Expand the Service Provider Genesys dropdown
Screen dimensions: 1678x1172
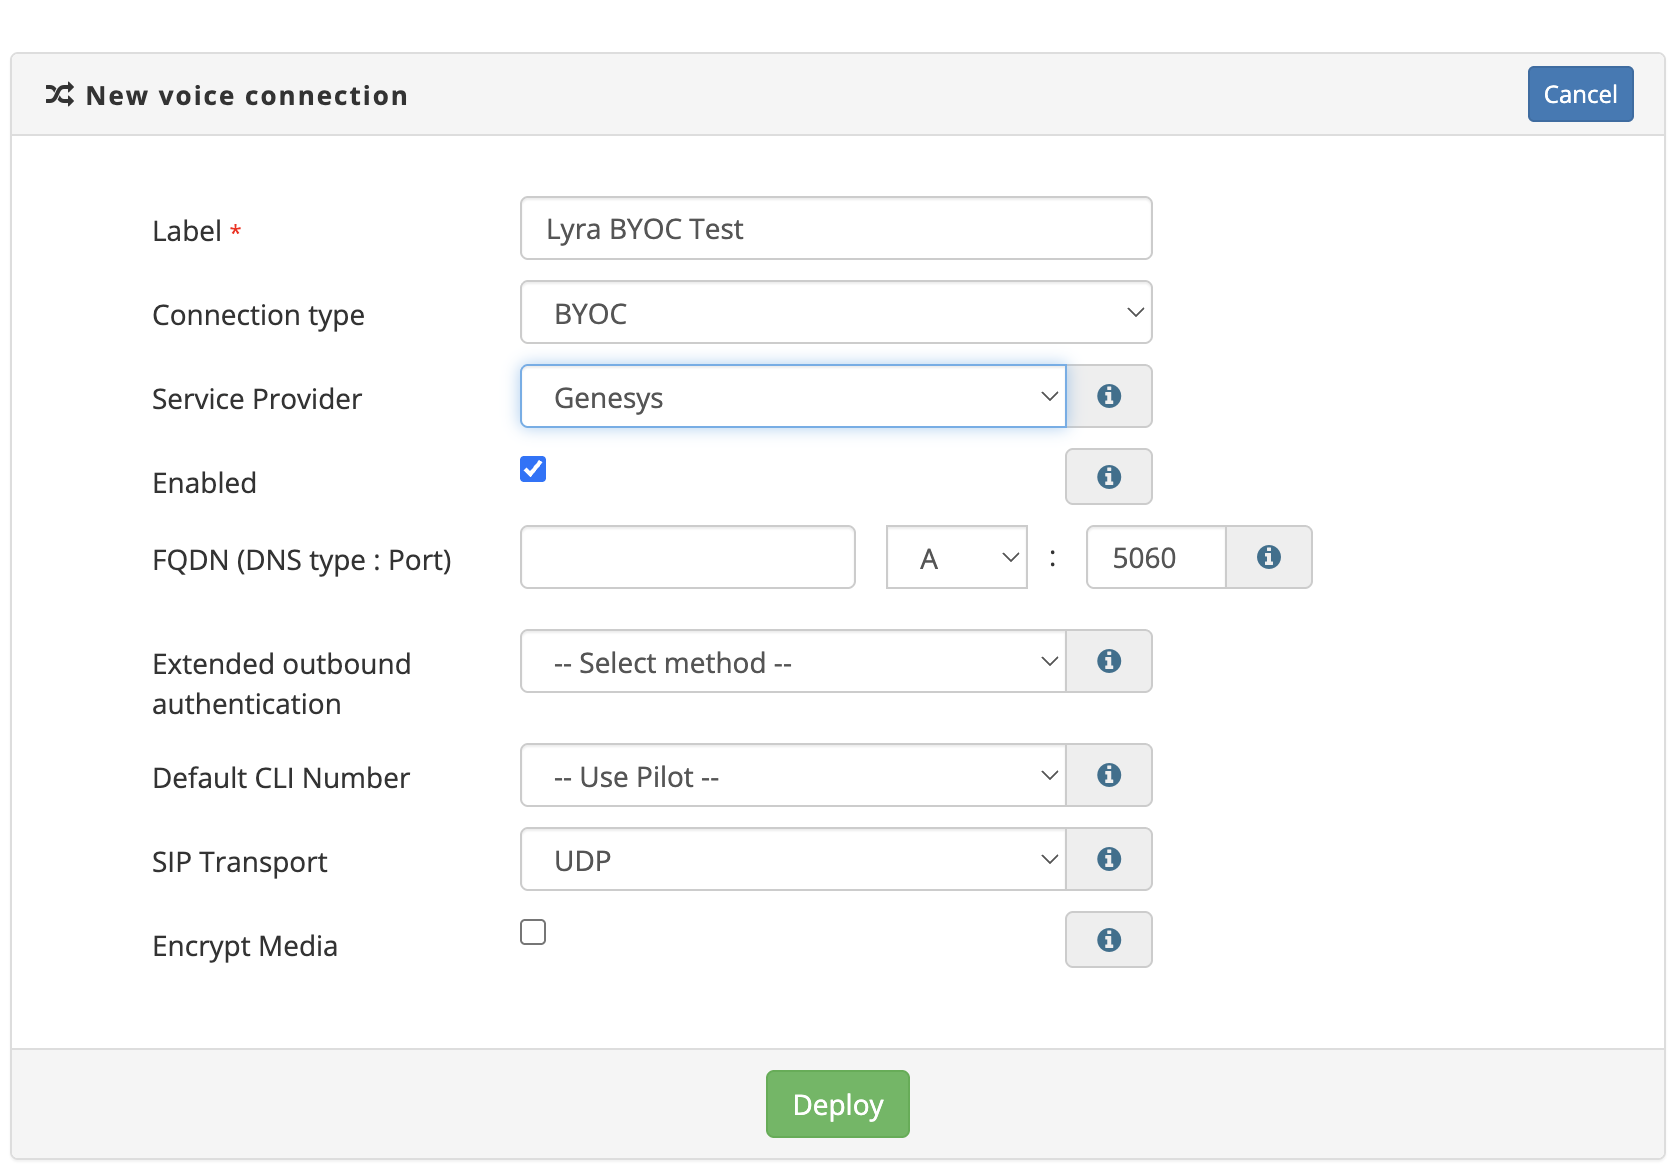[x=792, y=397]
